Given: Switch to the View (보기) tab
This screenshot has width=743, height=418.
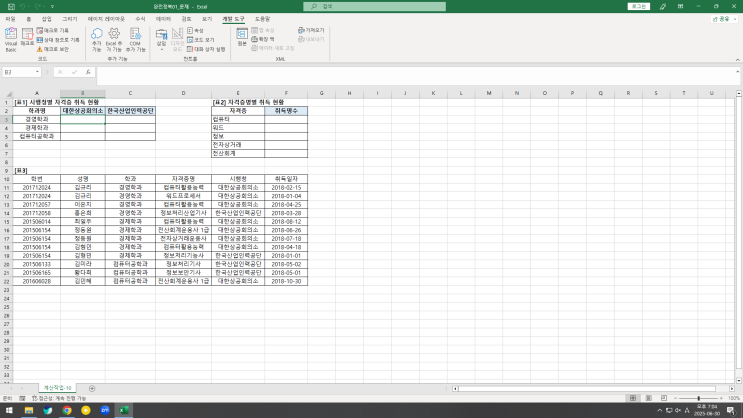Looking at the screenshot, I should [x=207, y=19].
